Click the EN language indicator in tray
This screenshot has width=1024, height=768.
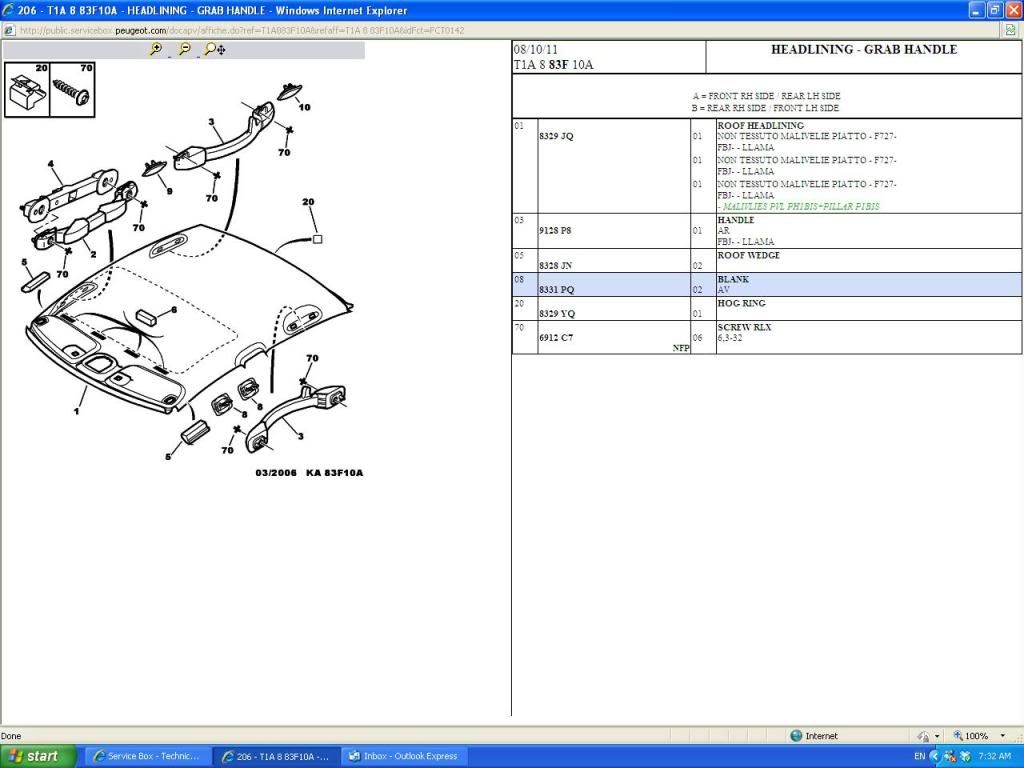click(920, 756)
